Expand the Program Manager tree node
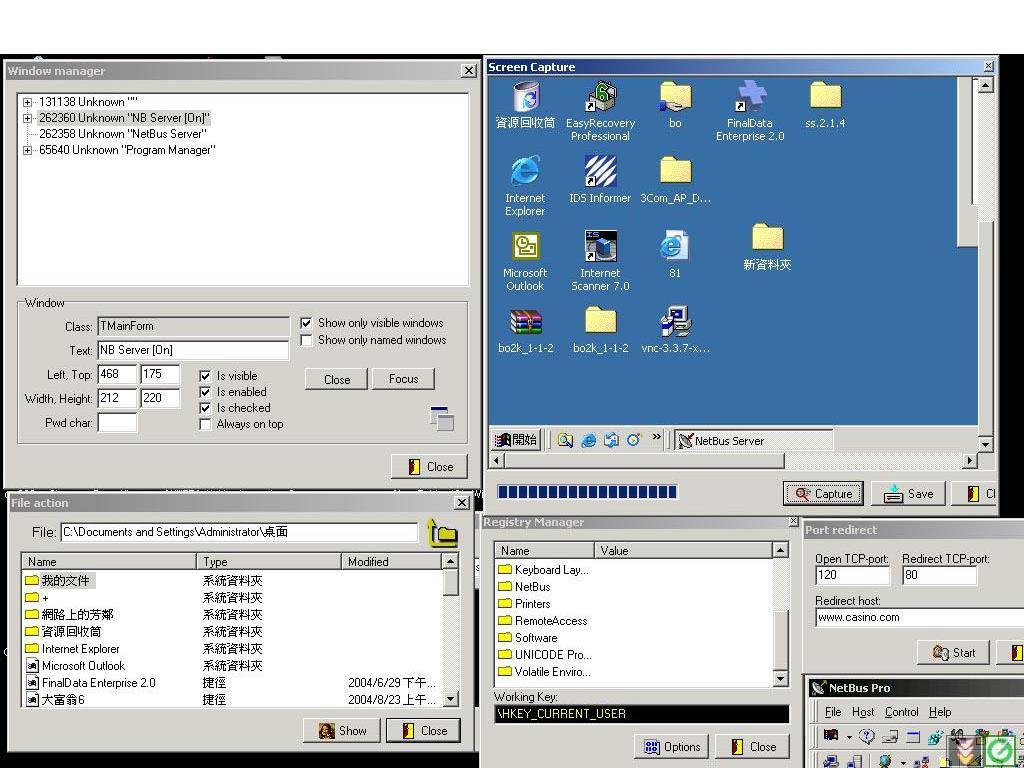 tap(28, 150)
